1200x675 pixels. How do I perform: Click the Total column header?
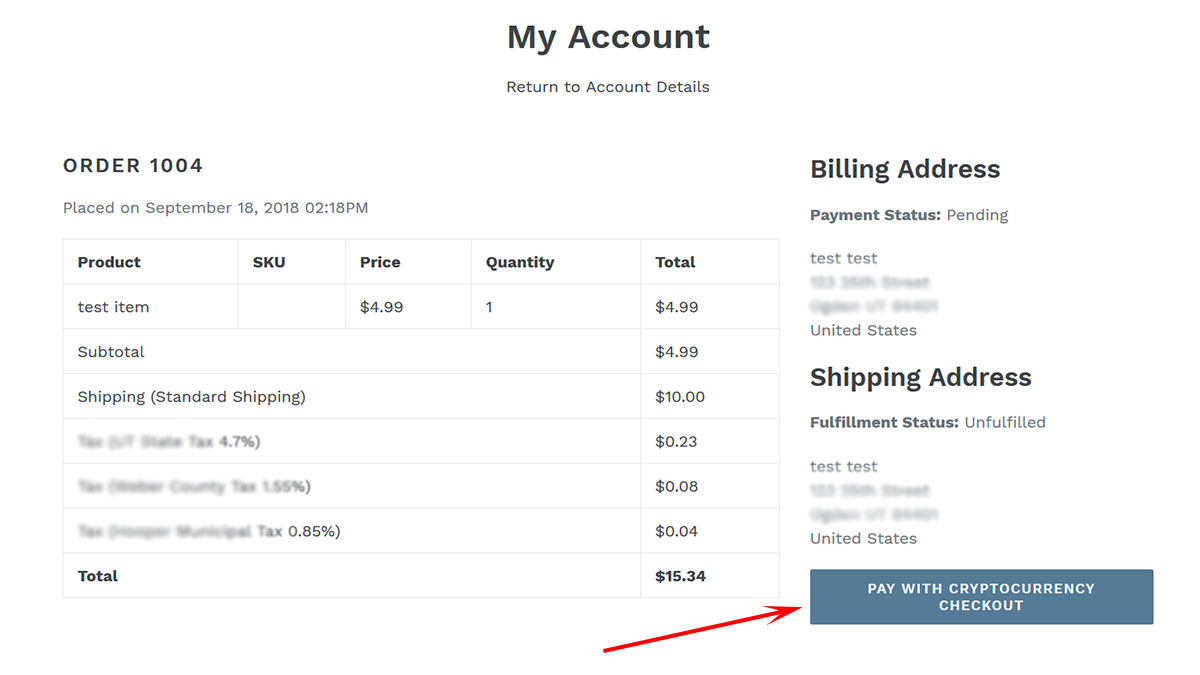click(675, 262)
